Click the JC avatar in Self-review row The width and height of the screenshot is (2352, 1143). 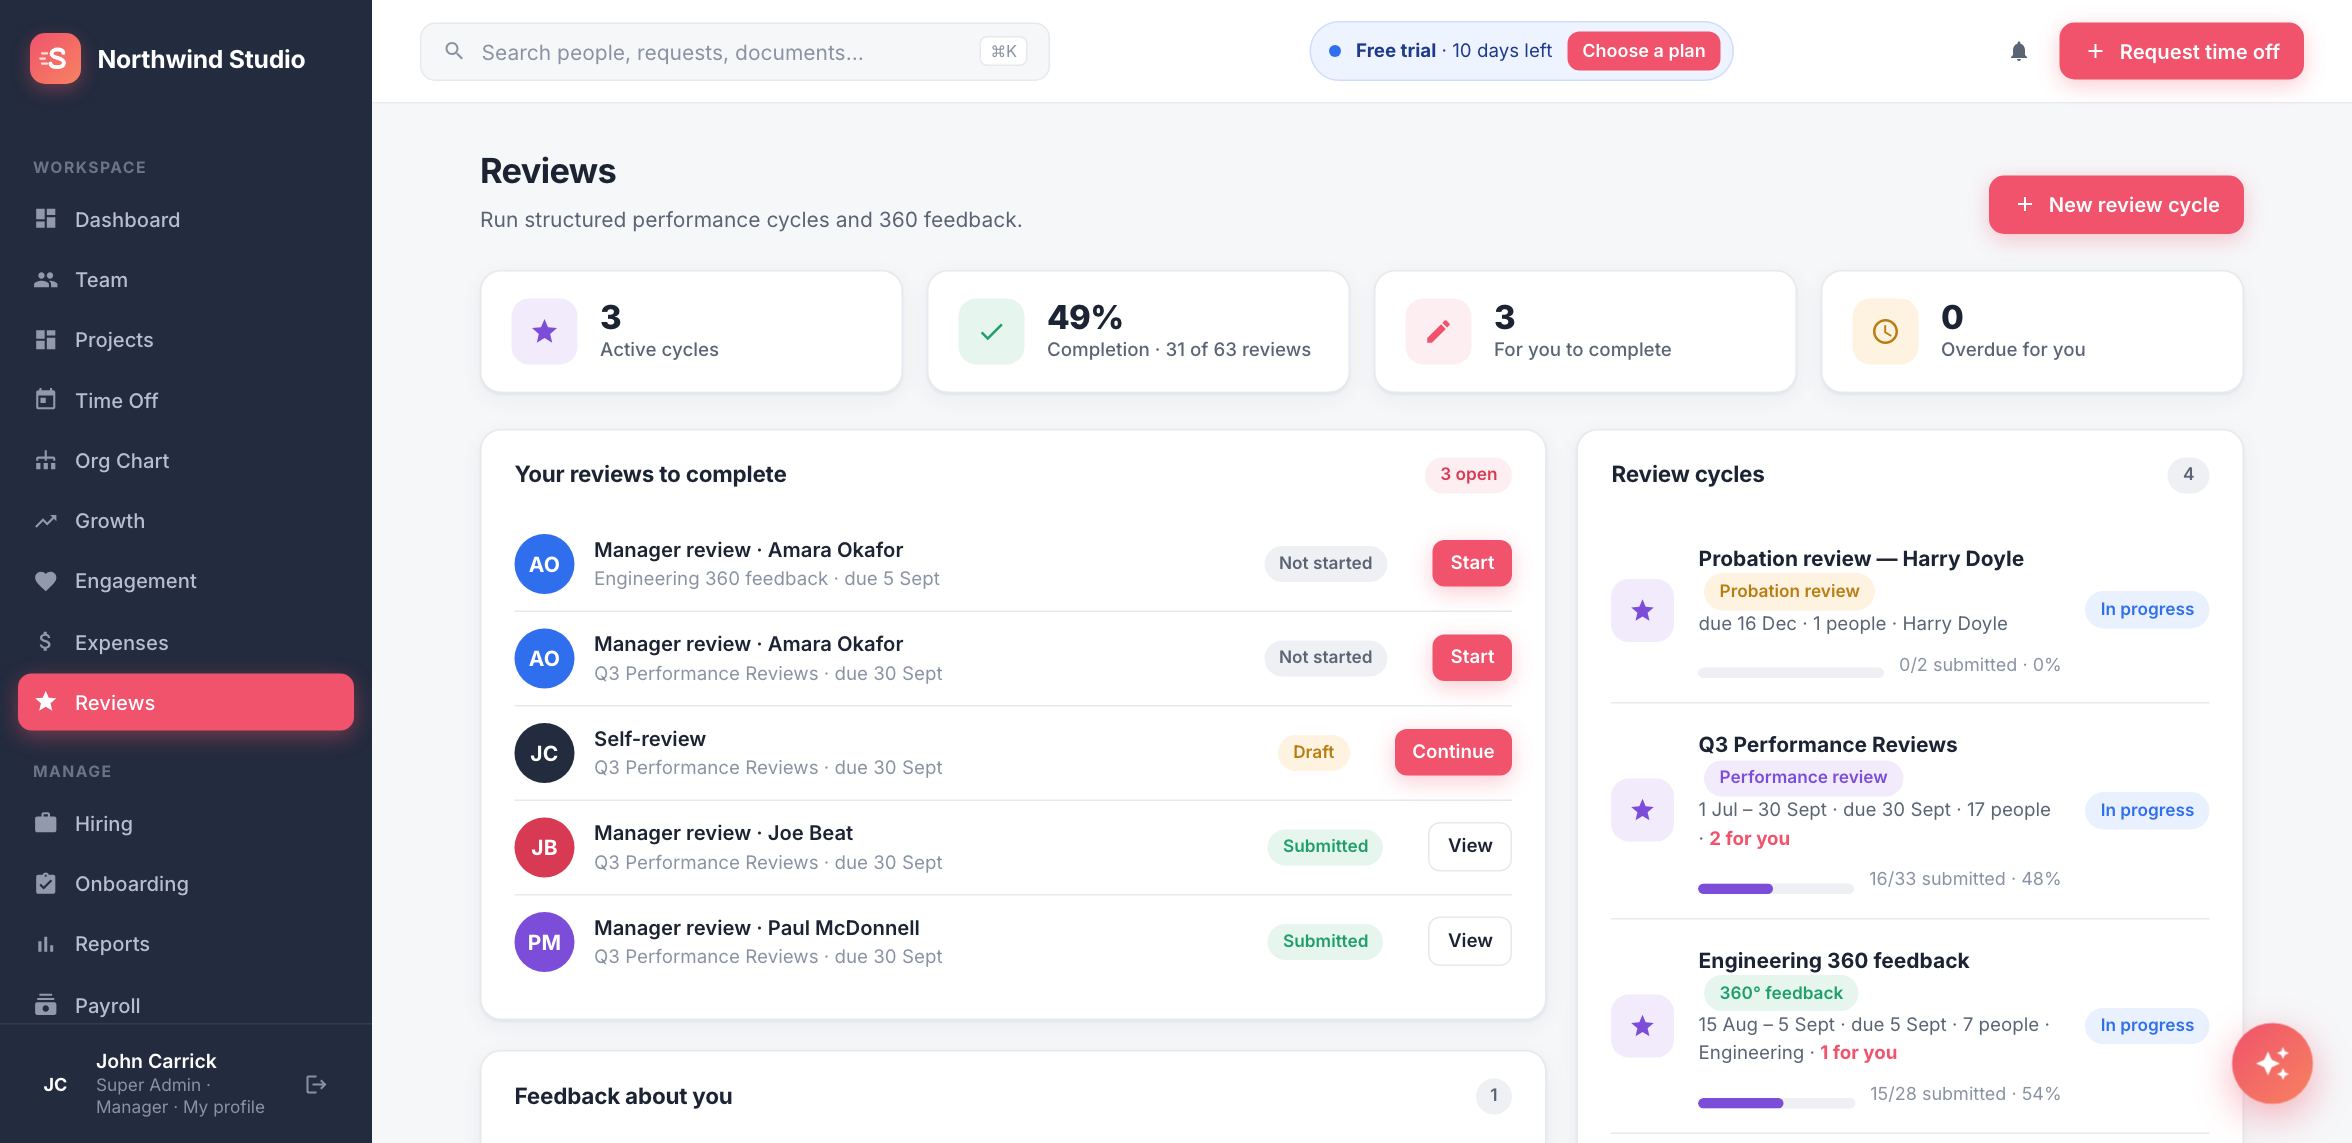click(544, 753)
